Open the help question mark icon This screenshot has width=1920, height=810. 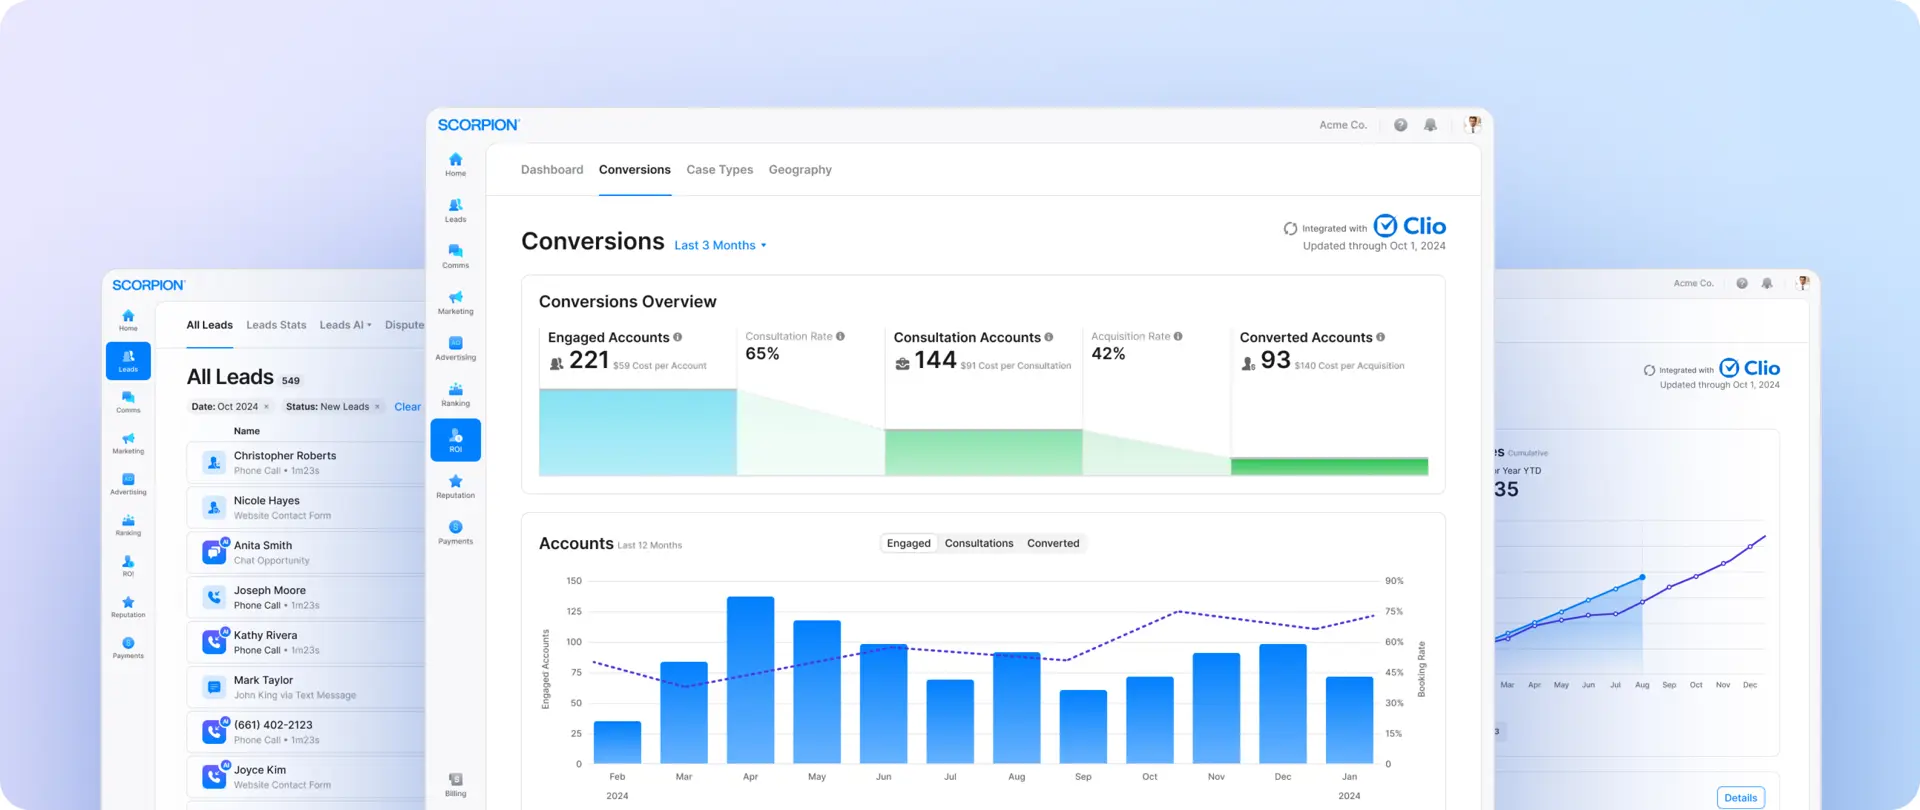click(x=1400, y=125)
